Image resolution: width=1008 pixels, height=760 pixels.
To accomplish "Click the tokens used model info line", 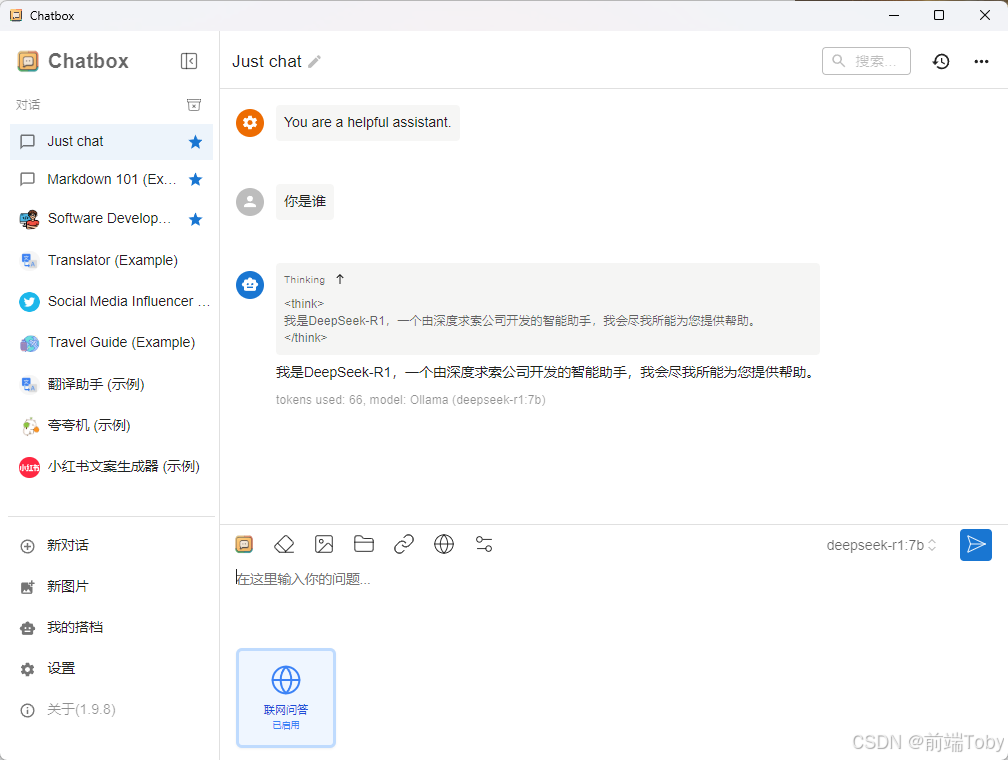I will point(411,400).
